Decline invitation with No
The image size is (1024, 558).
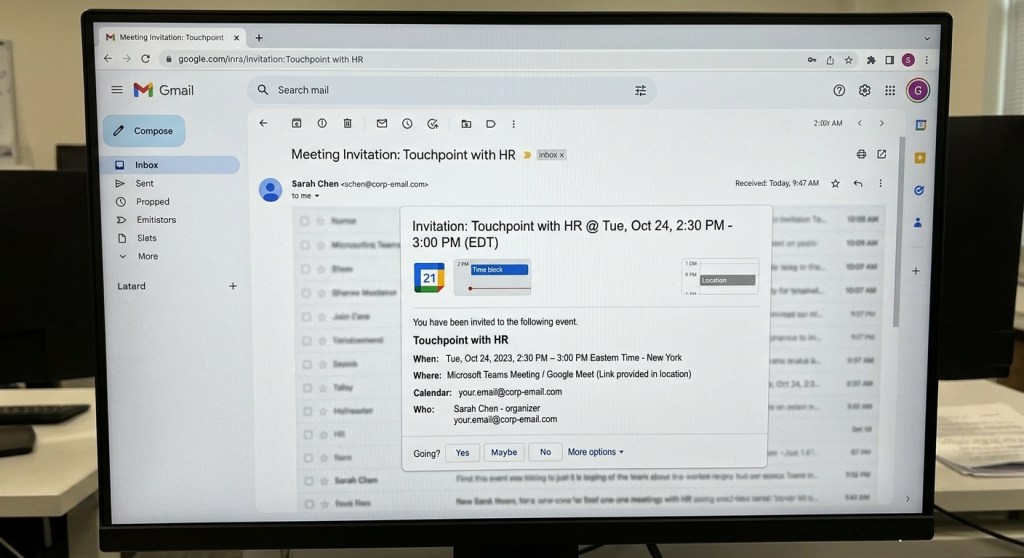(x=545, y=451)
